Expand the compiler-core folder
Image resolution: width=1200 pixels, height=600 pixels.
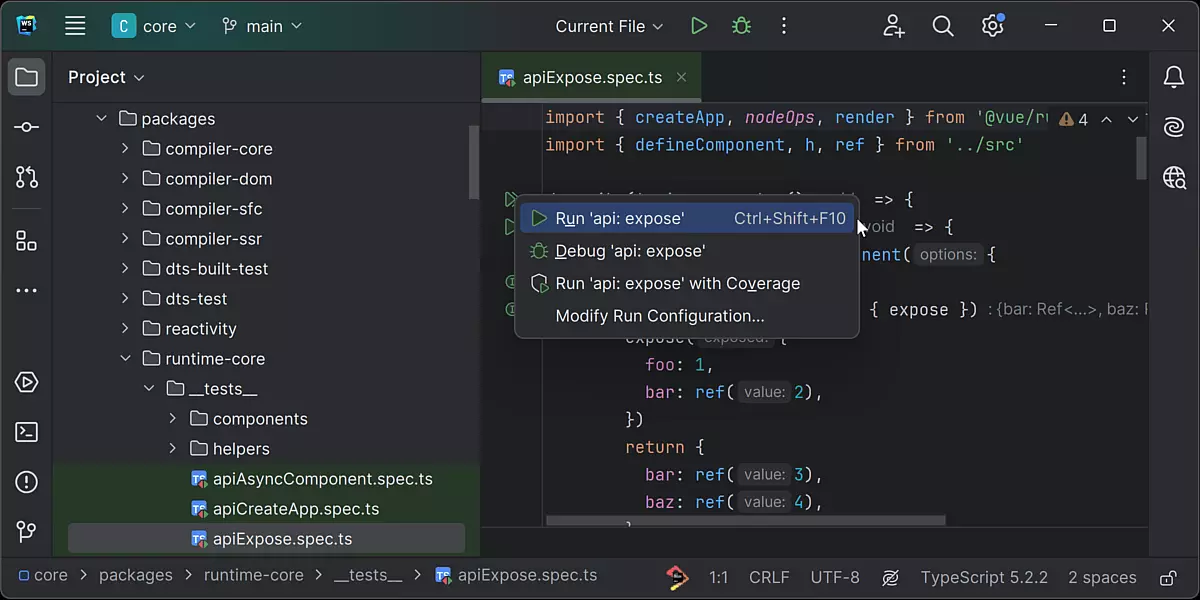click(x=125, y=149)
